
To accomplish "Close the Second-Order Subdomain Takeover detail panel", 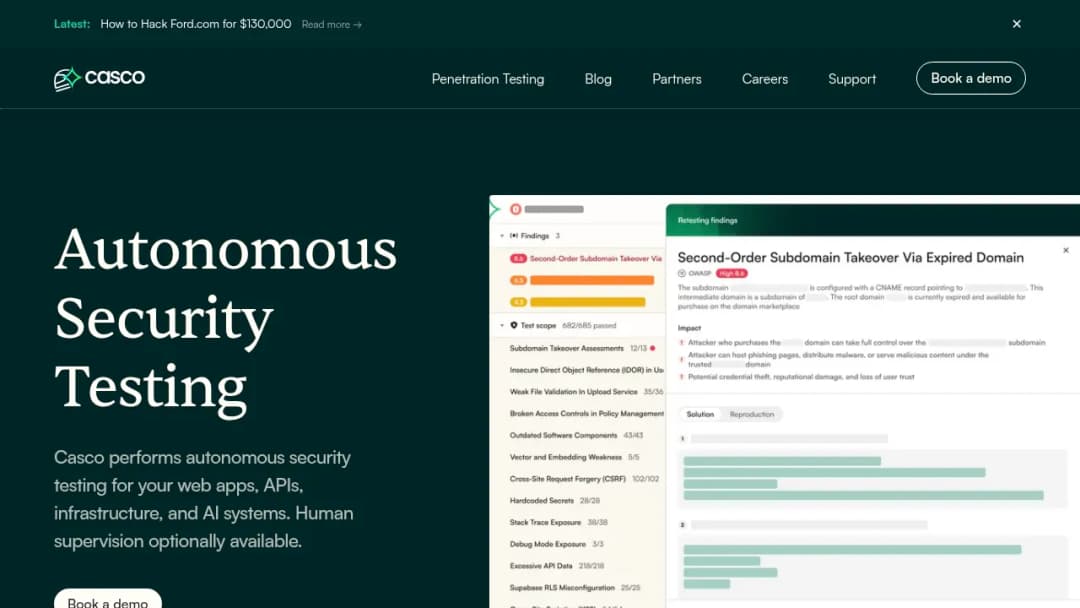I will coord(1066,251).
